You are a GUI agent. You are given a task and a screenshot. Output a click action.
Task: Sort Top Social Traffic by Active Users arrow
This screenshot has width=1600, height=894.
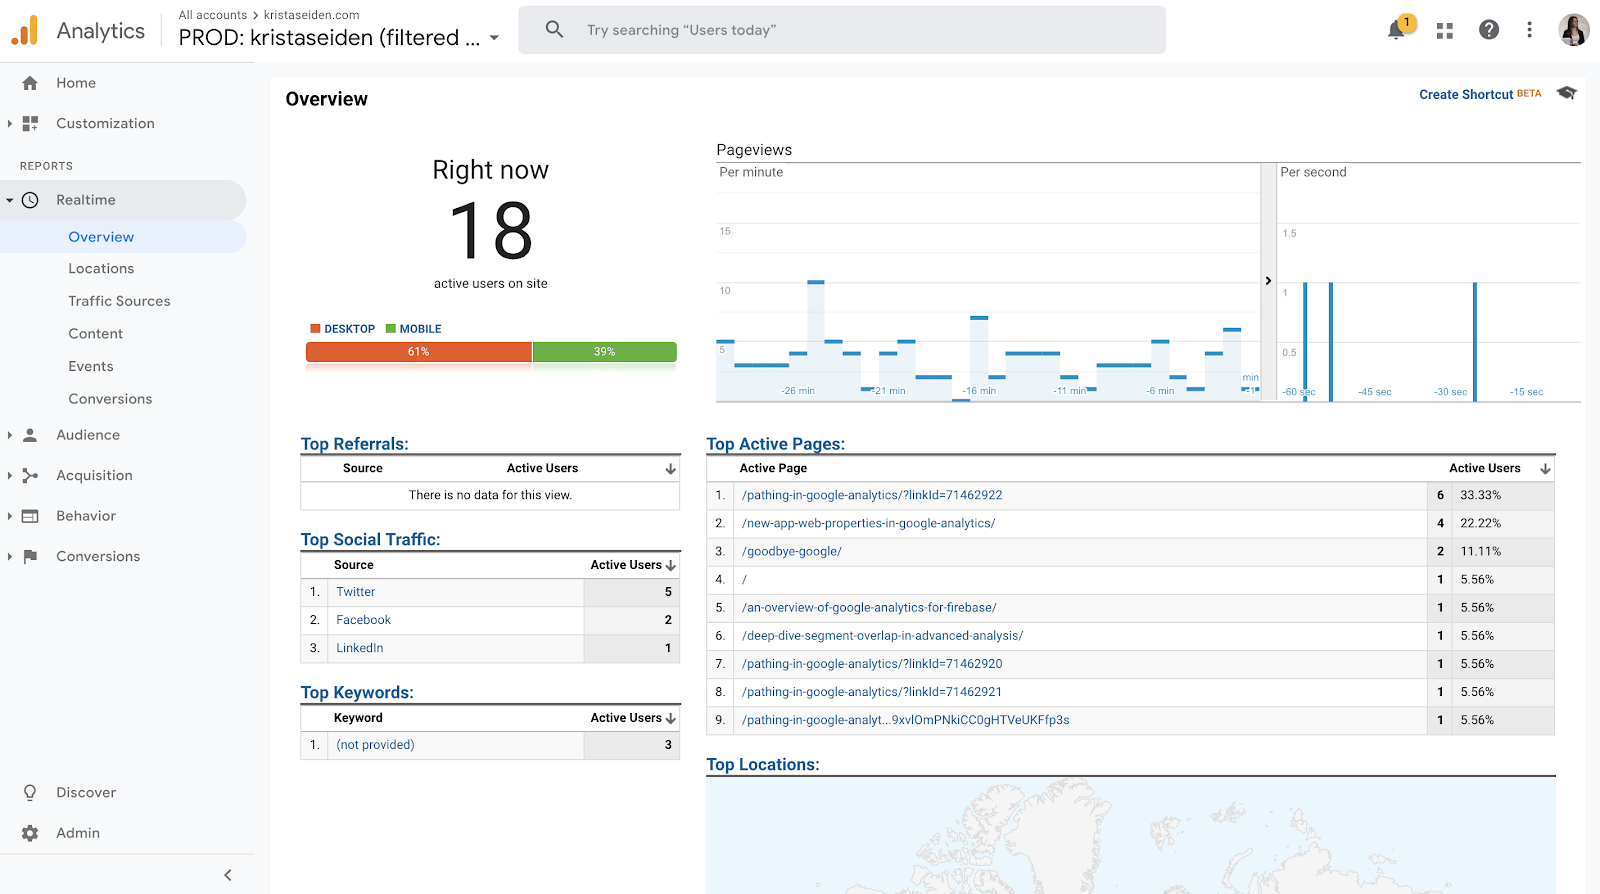(x=671, y=565)
